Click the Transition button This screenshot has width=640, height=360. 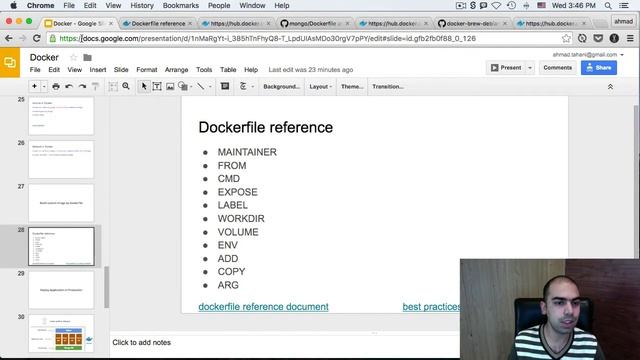point(388,87)
